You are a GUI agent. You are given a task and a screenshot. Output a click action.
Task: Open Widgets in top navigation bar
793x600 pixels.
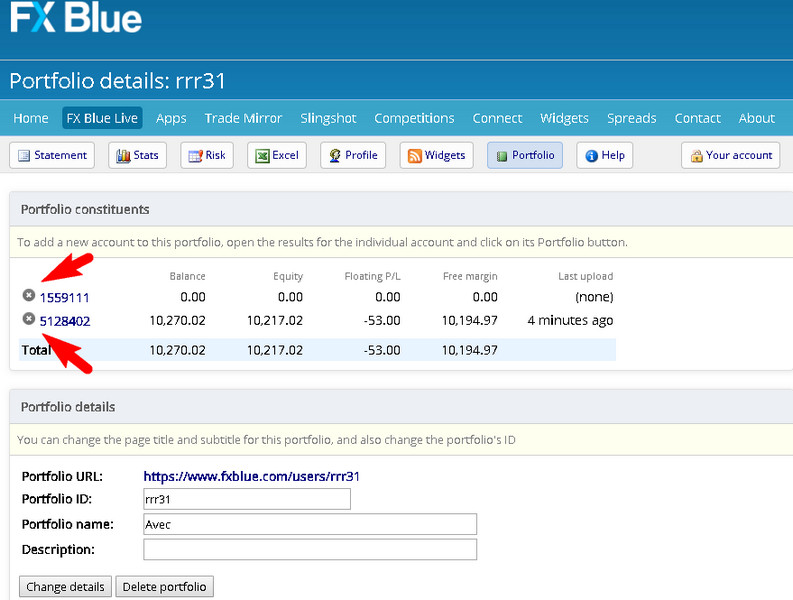564,118
